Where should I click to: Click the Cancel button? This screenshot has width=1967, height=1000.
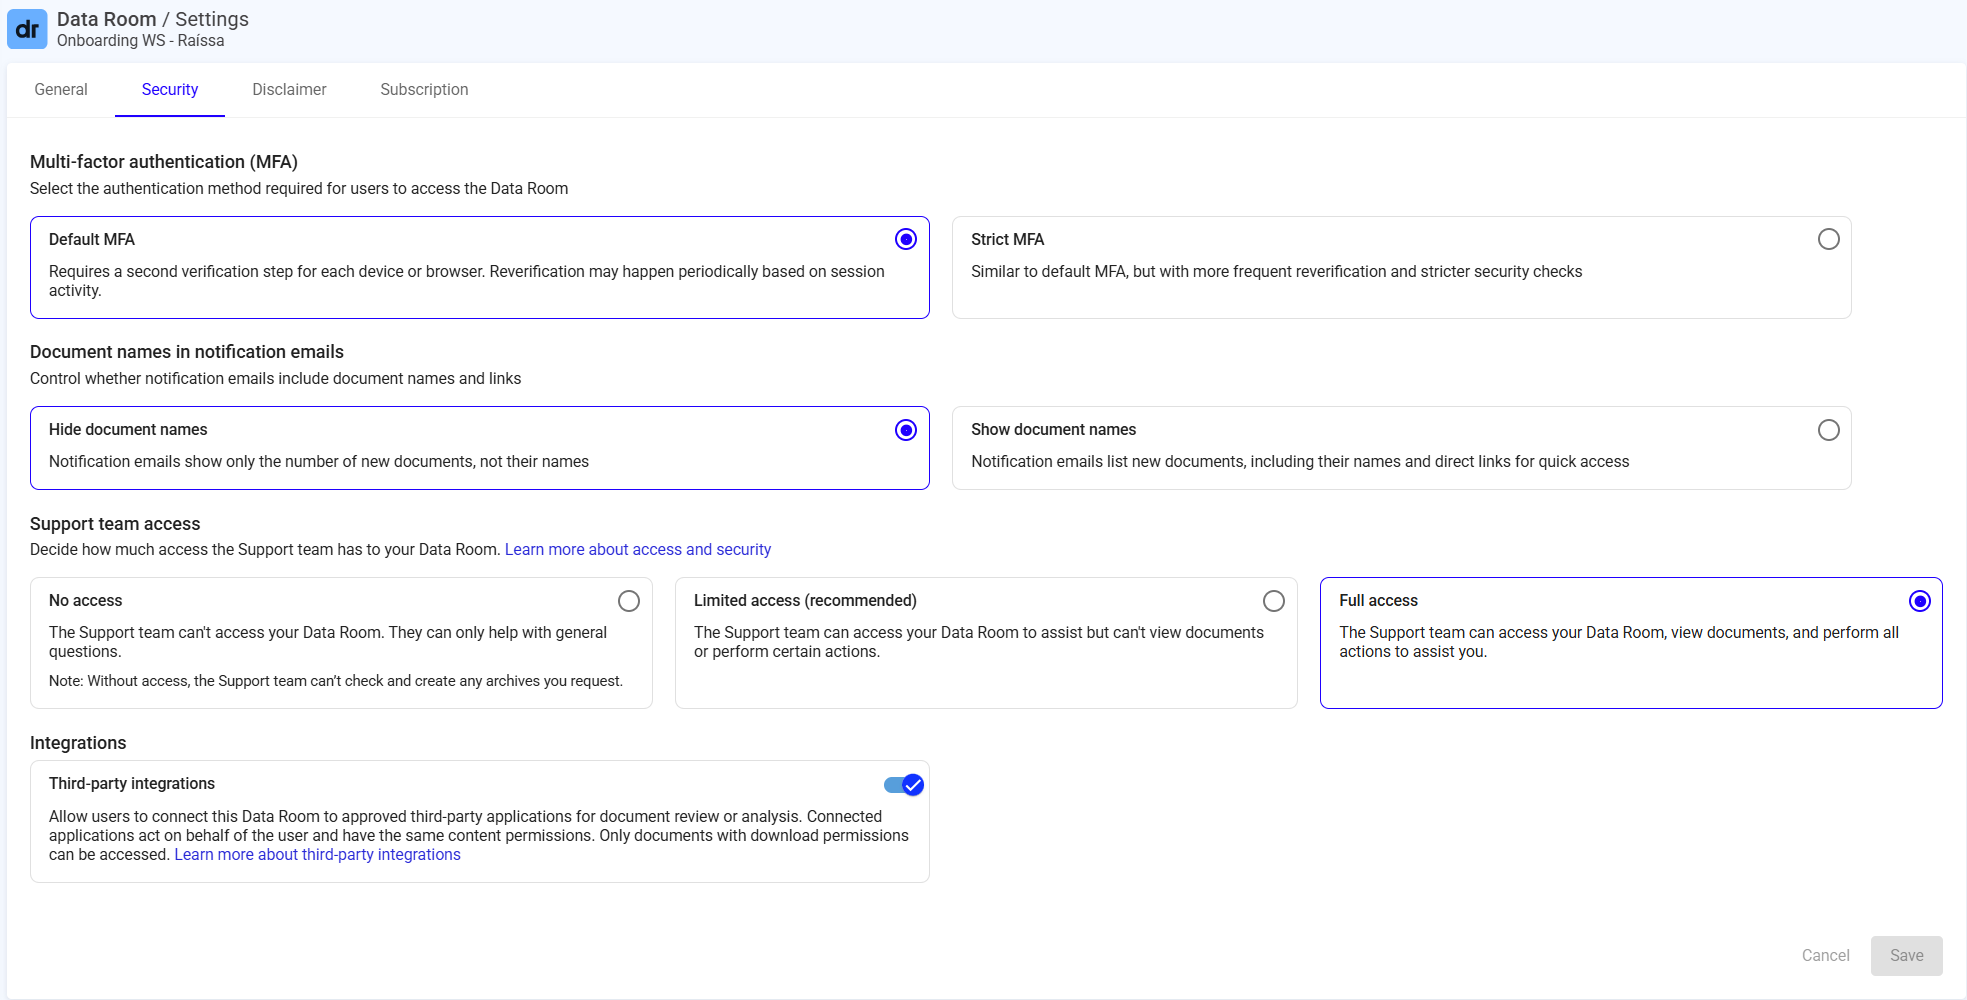[1825, 956]
